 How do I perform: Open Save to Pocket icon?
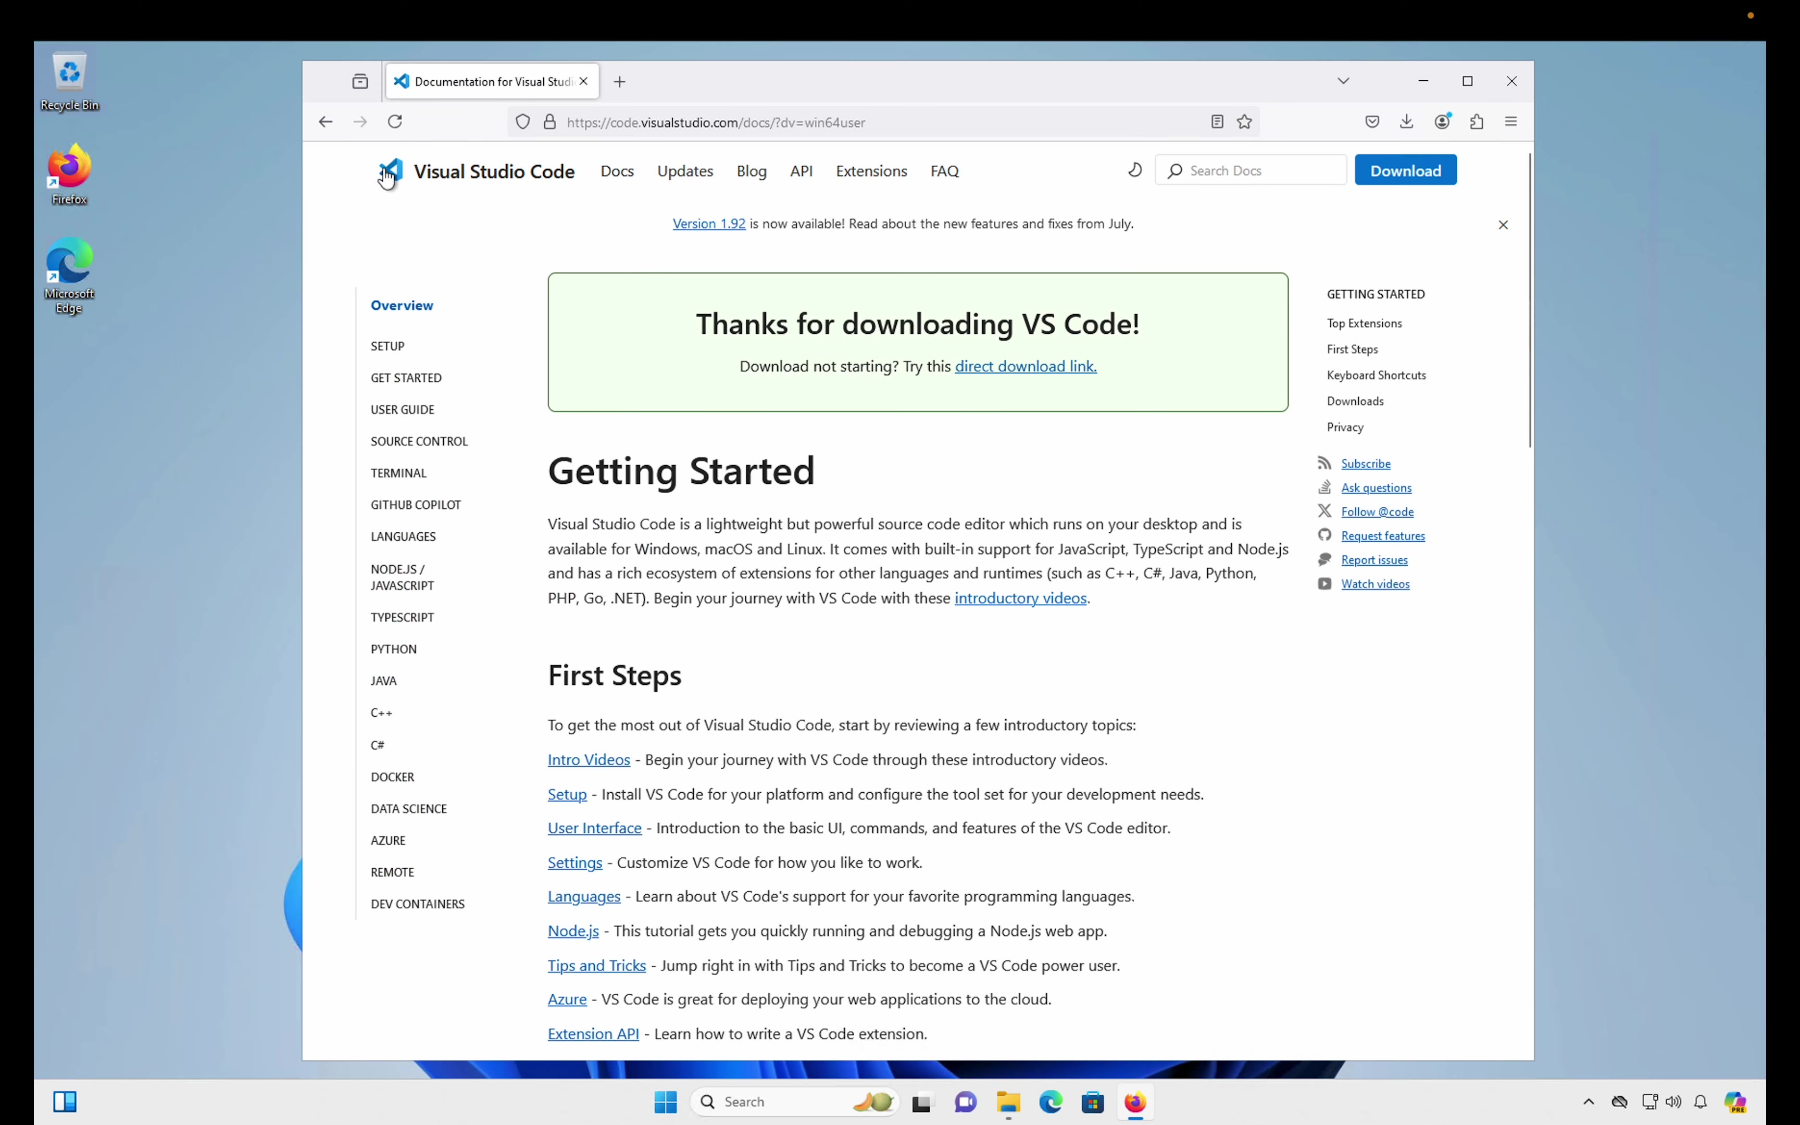click(1372, 122)
